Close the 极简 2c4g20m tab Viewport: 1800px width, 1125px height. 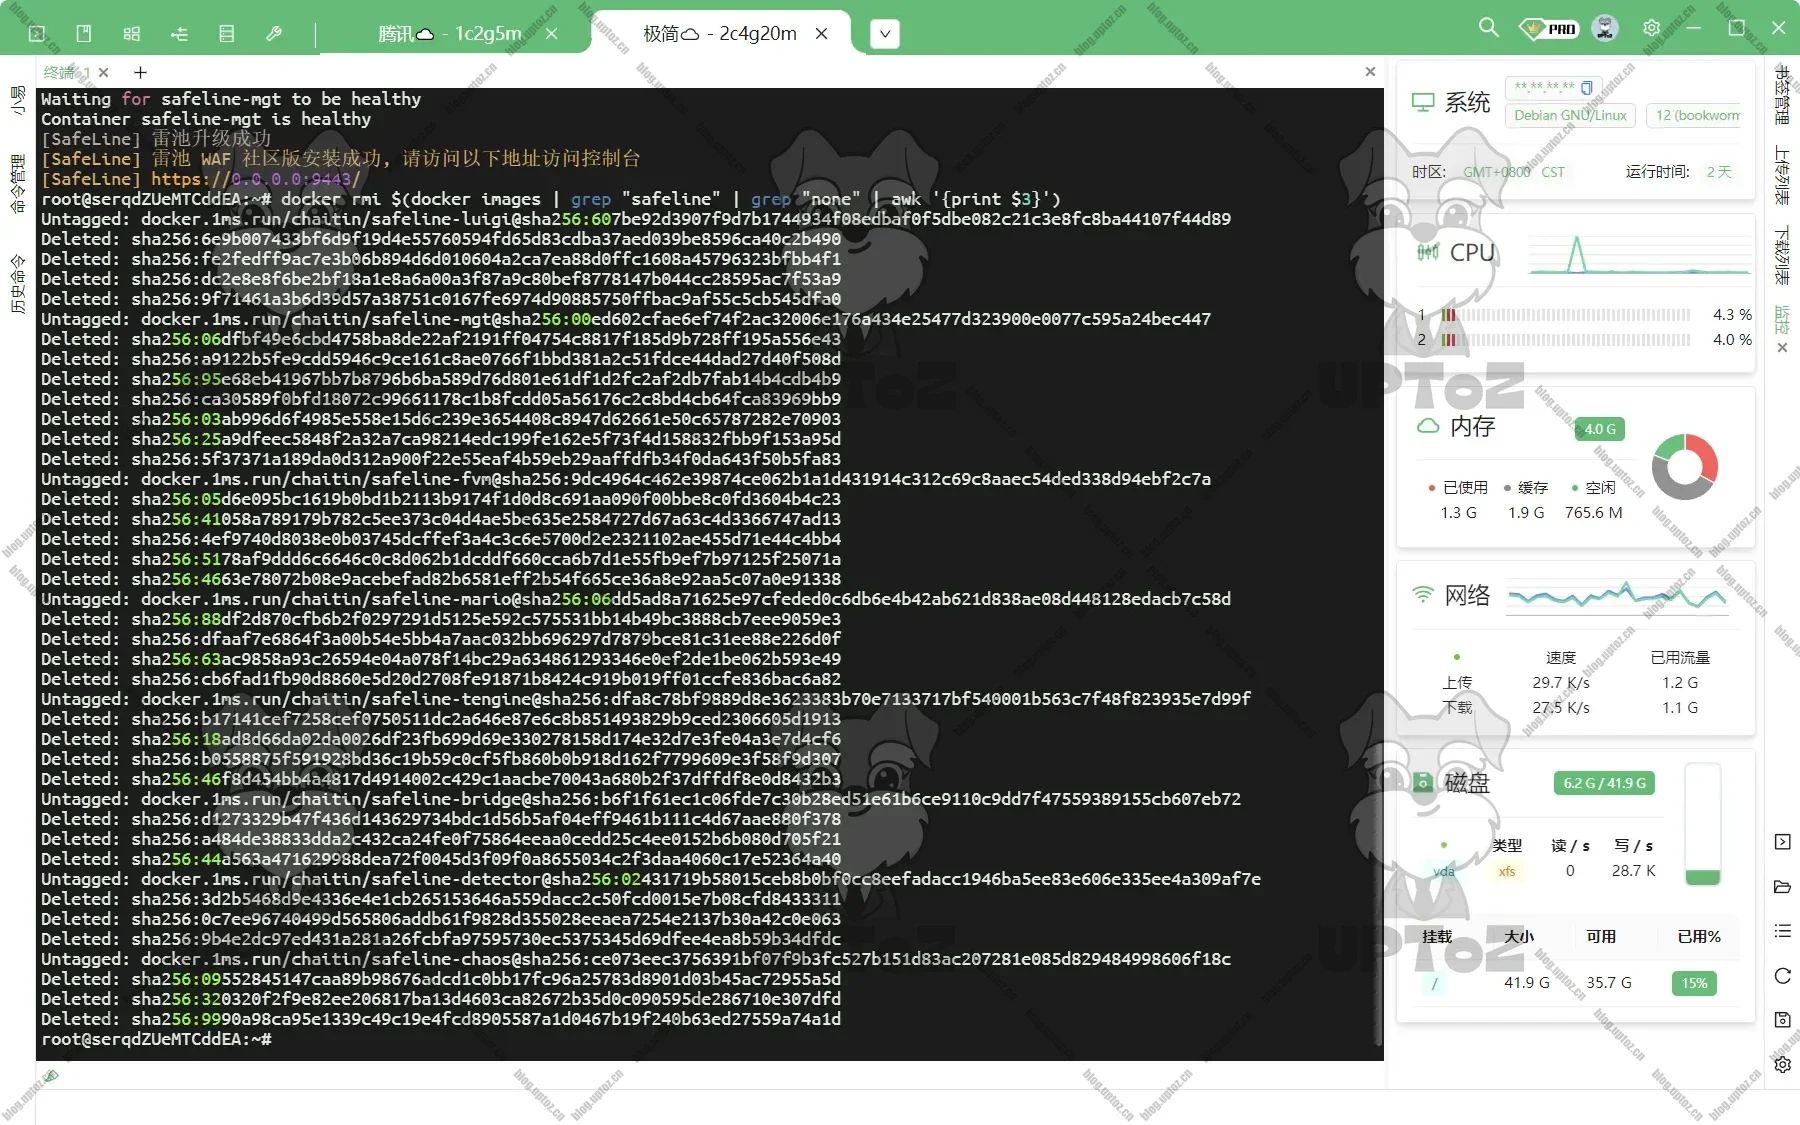(822, 34)
